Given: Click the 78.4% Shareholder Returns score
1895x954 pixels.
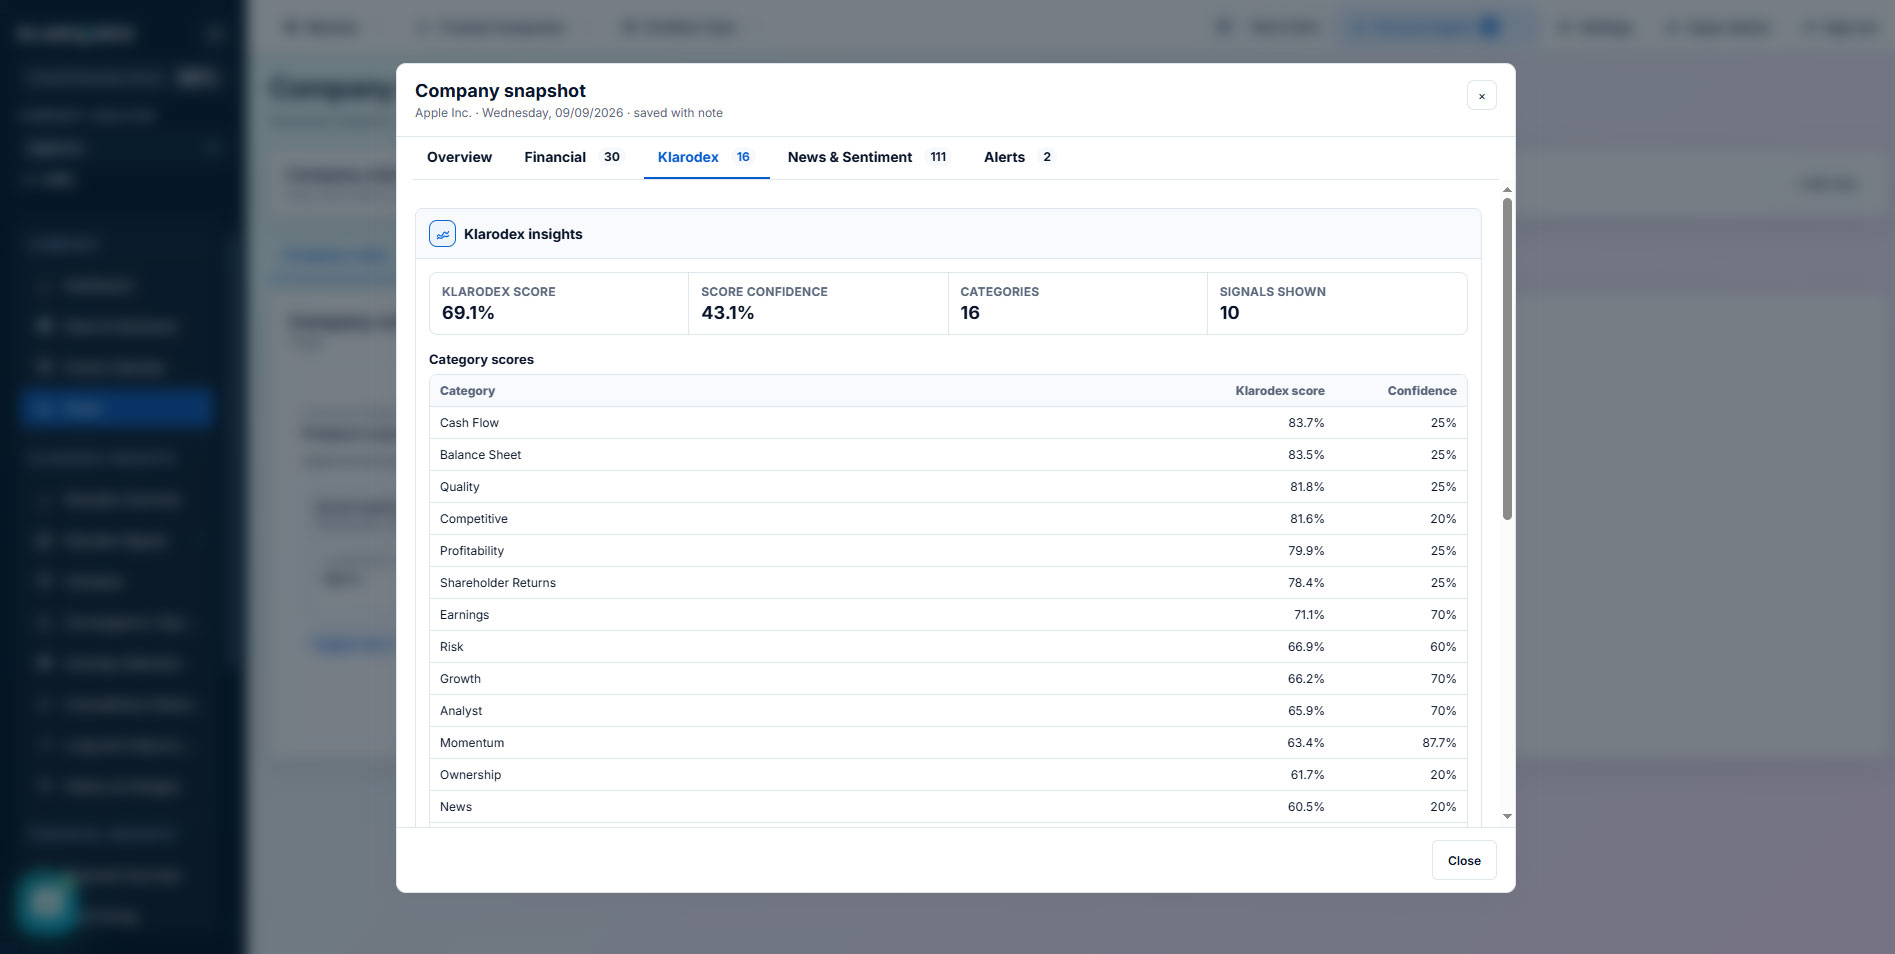Looking at the screenshot, I should (1306, 583).
